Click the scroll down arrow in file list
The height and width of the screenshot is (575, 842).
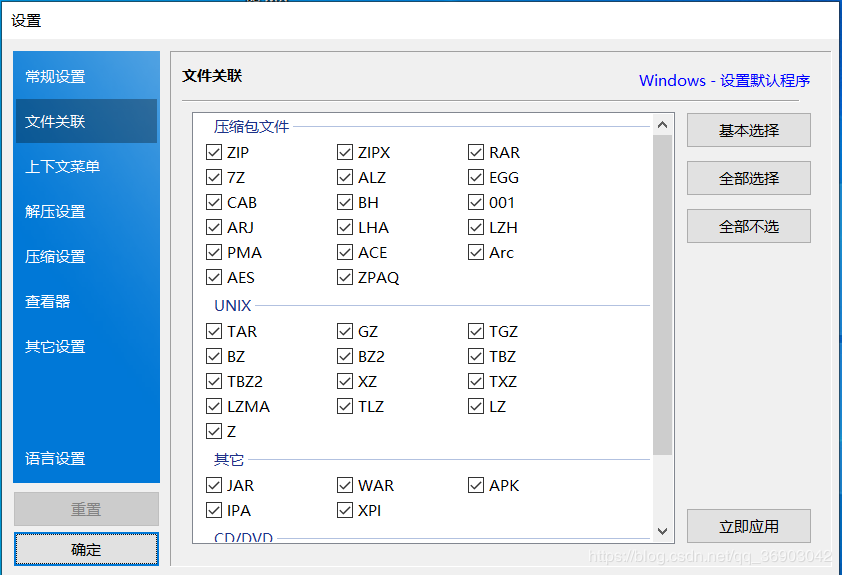tap(663, 532)
